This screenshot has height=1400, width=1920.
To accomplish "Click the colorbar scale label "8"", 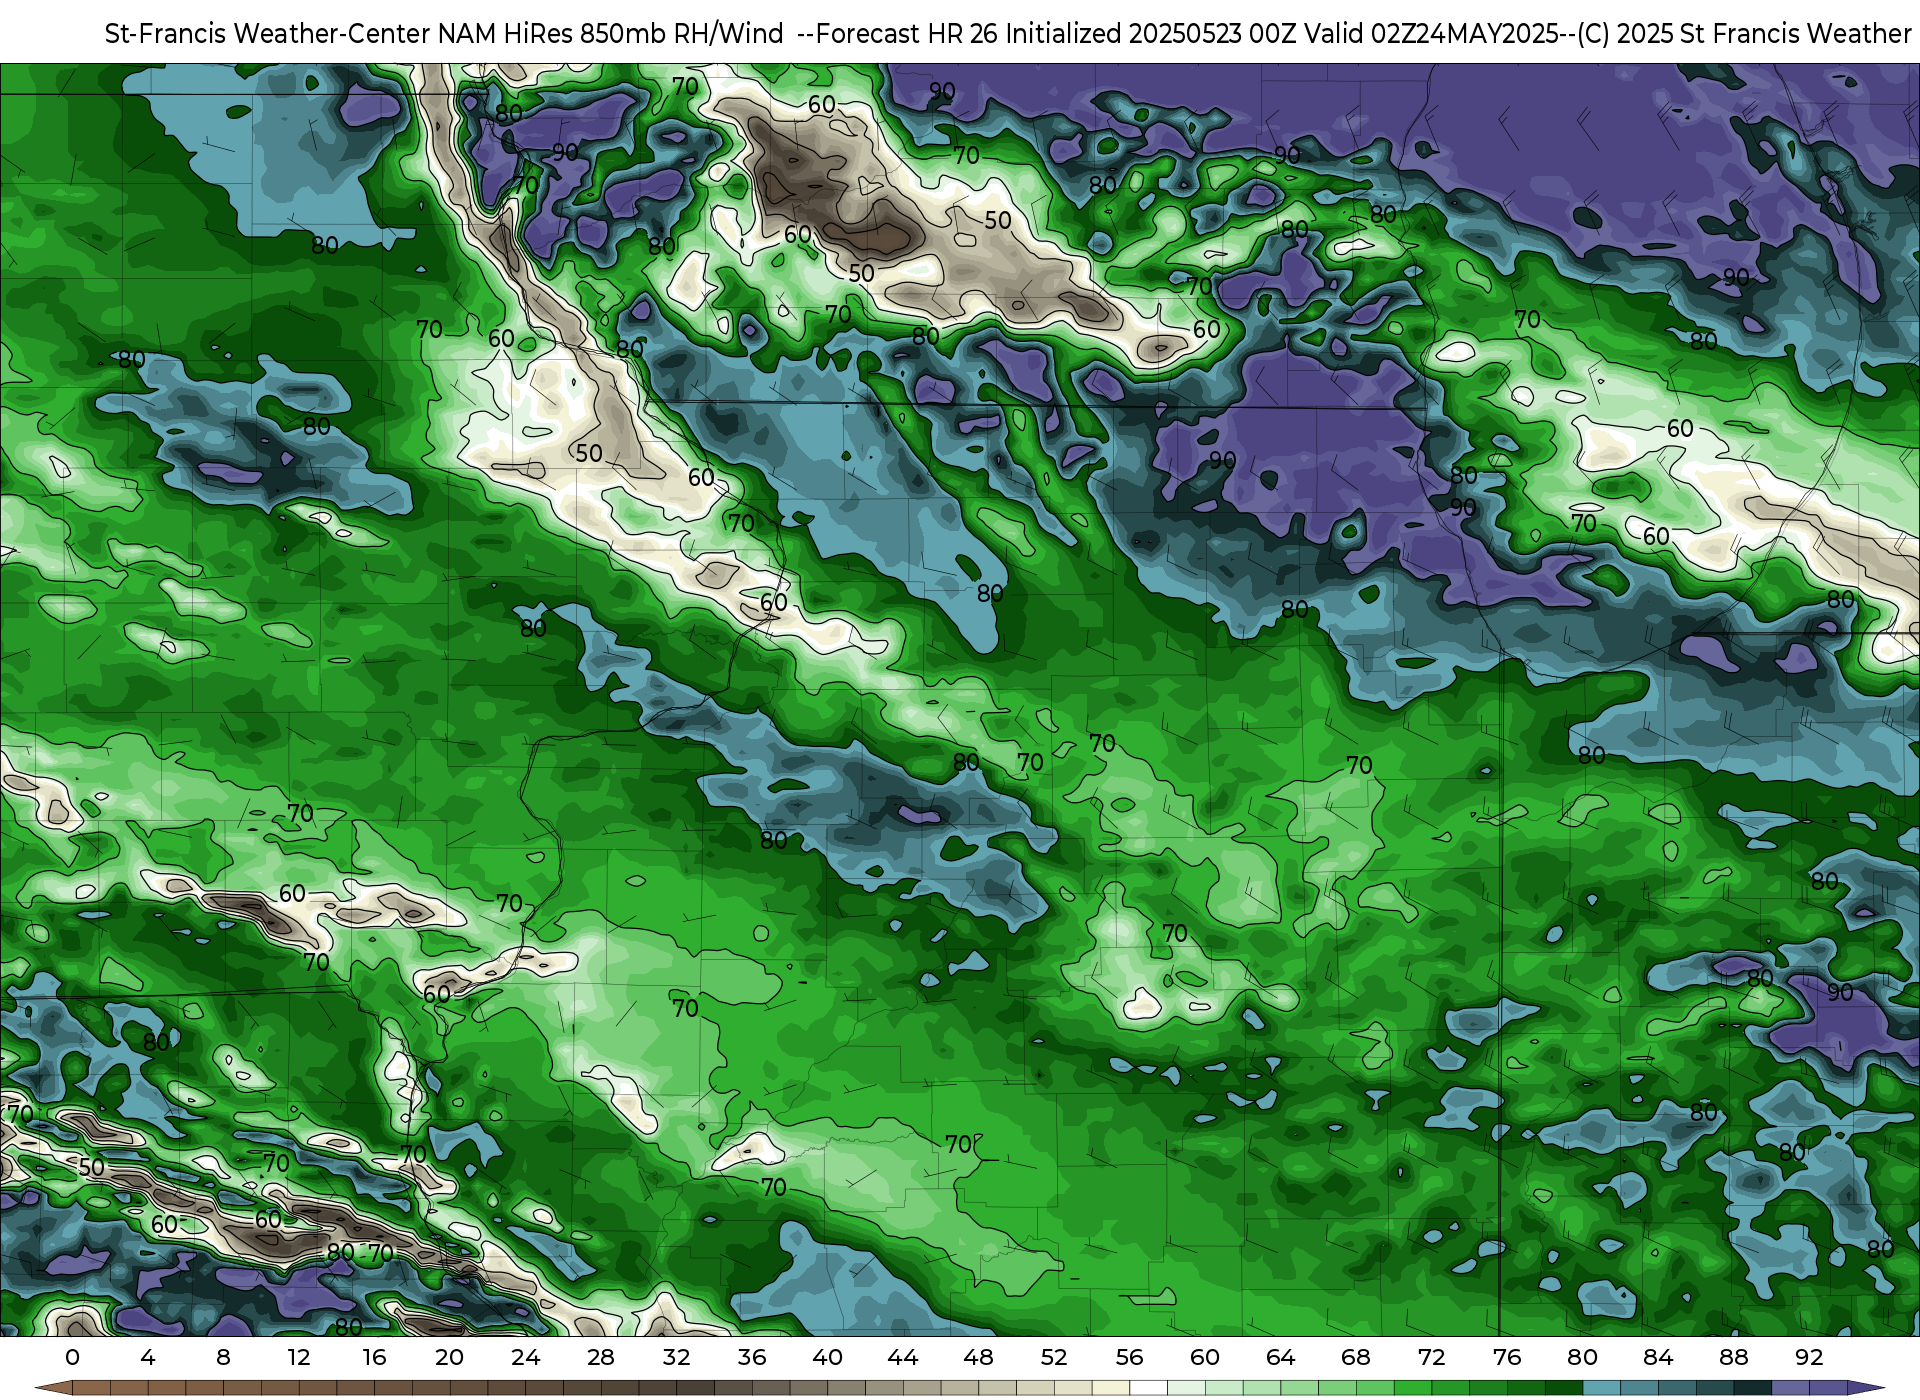I will pos(223,1357).
